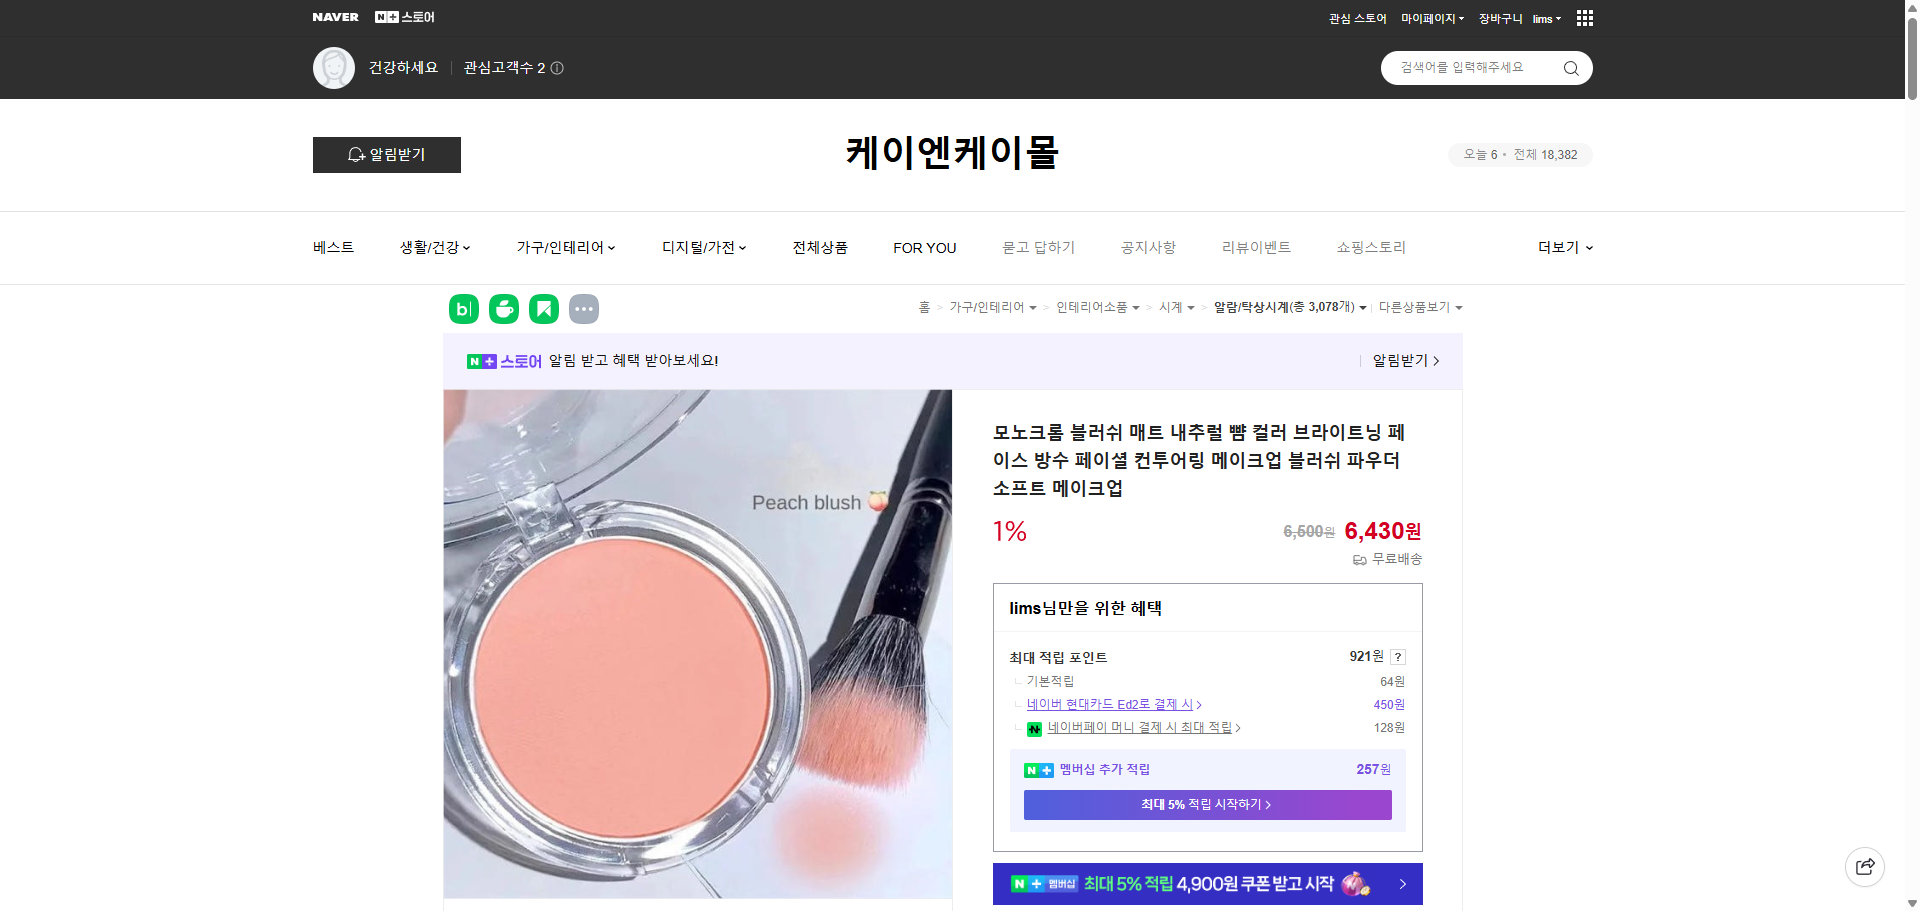Open more sharing options via ellipsis icon
The image size is (1920, 911).
(584, 309)
